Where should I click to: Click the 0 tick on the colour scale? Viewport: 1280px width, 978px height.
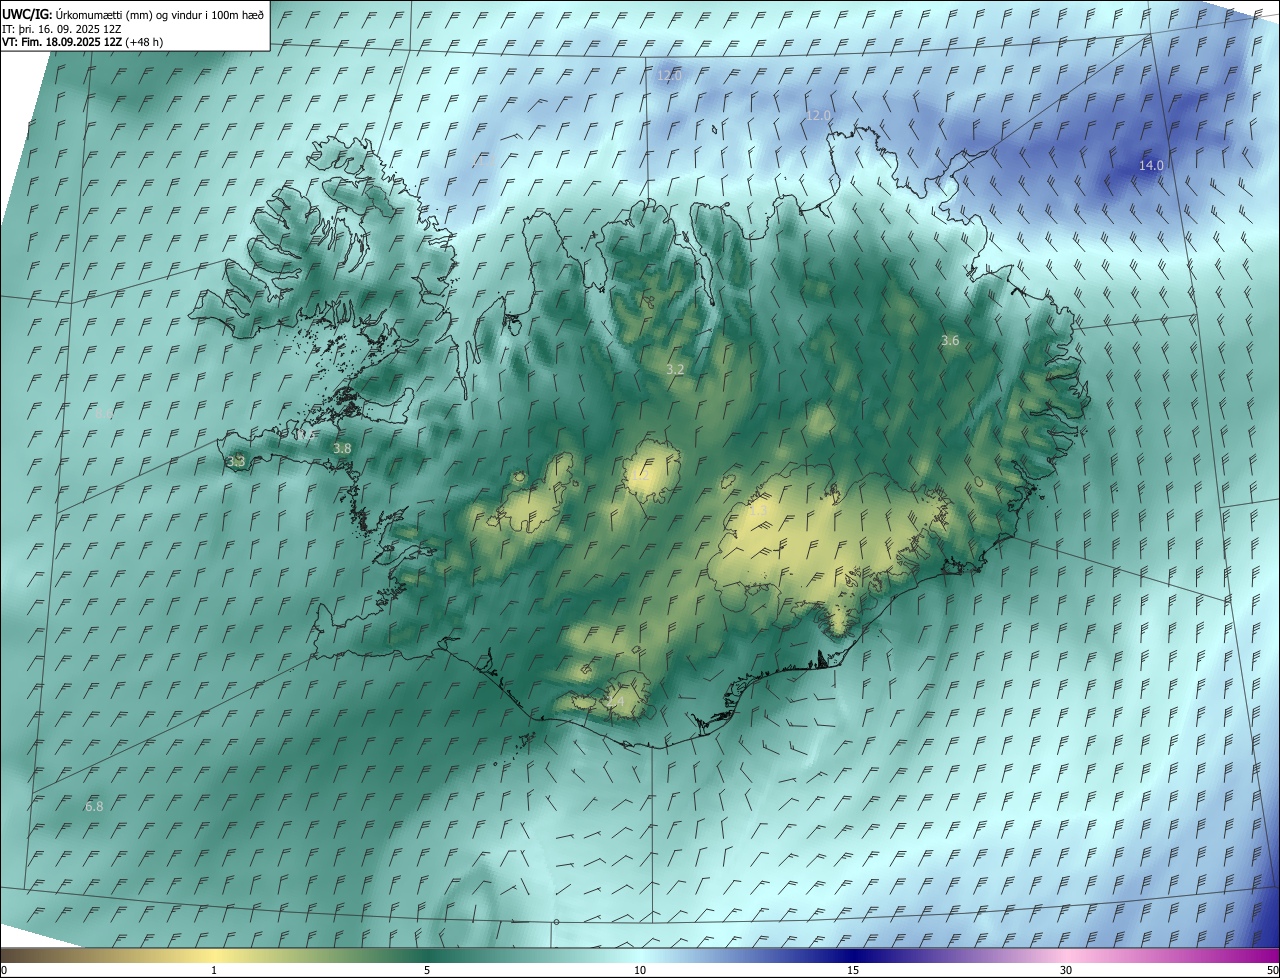coord(4,970)
